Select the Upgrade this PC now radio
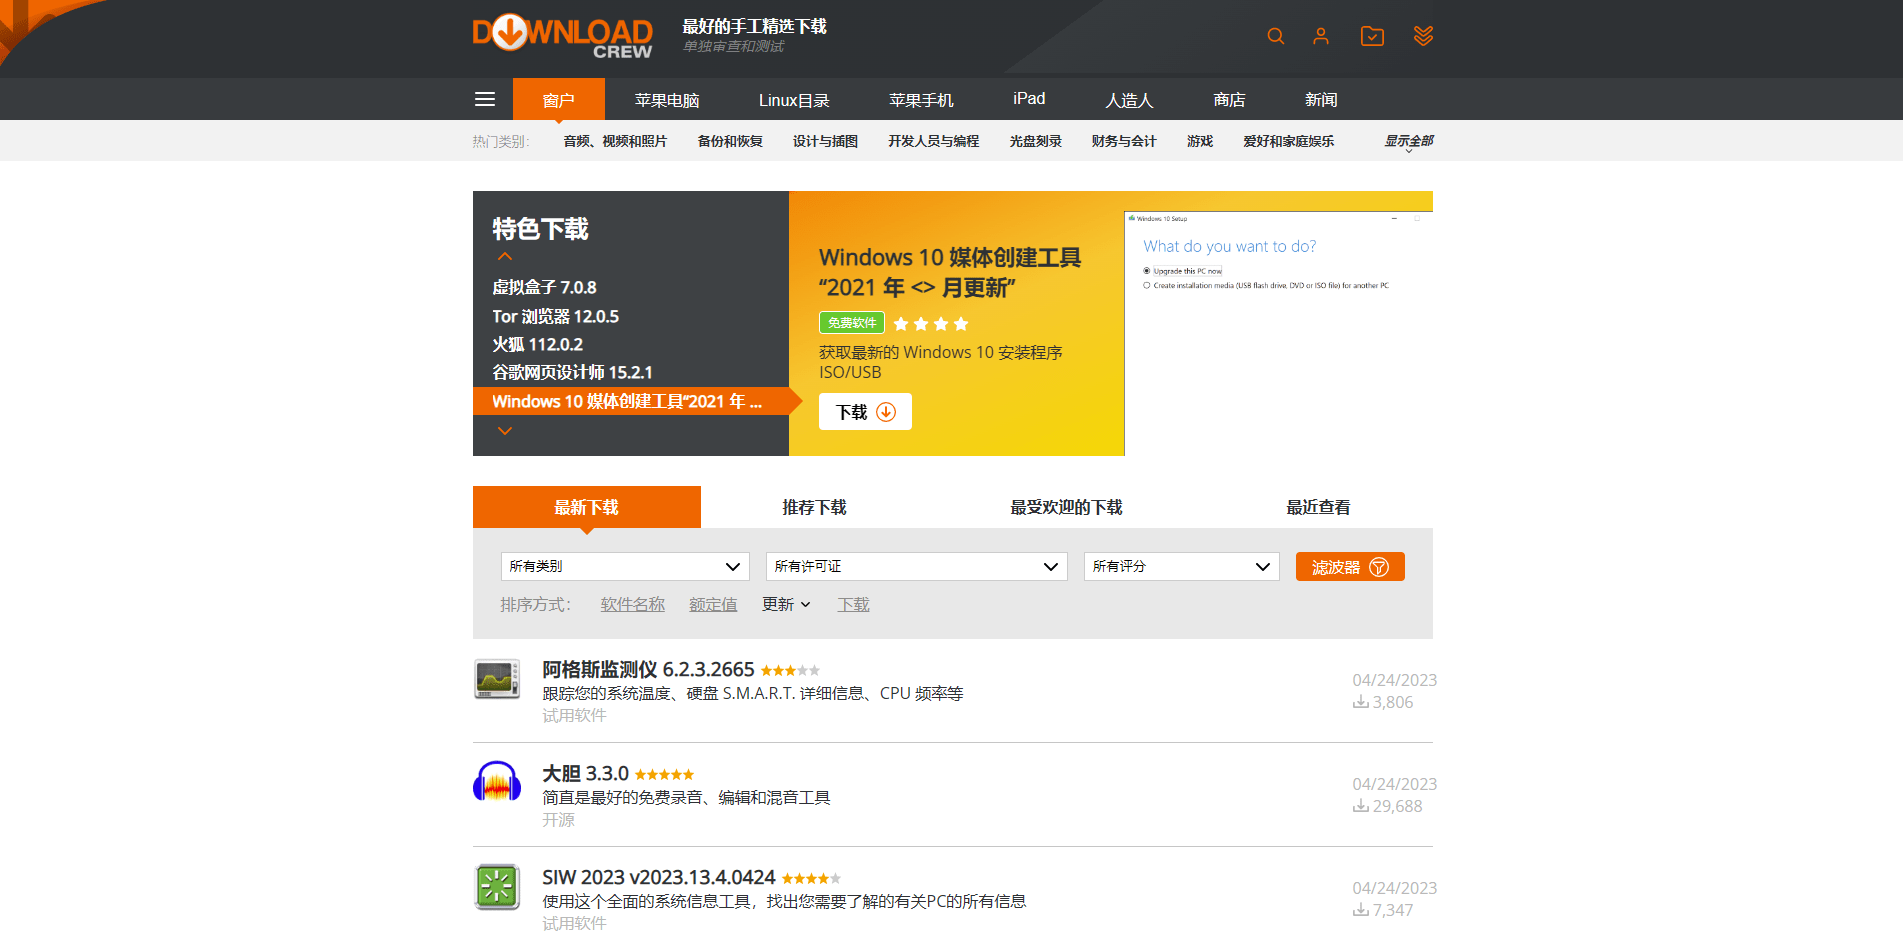1903x937 pixels. [x=1147, y=271]
